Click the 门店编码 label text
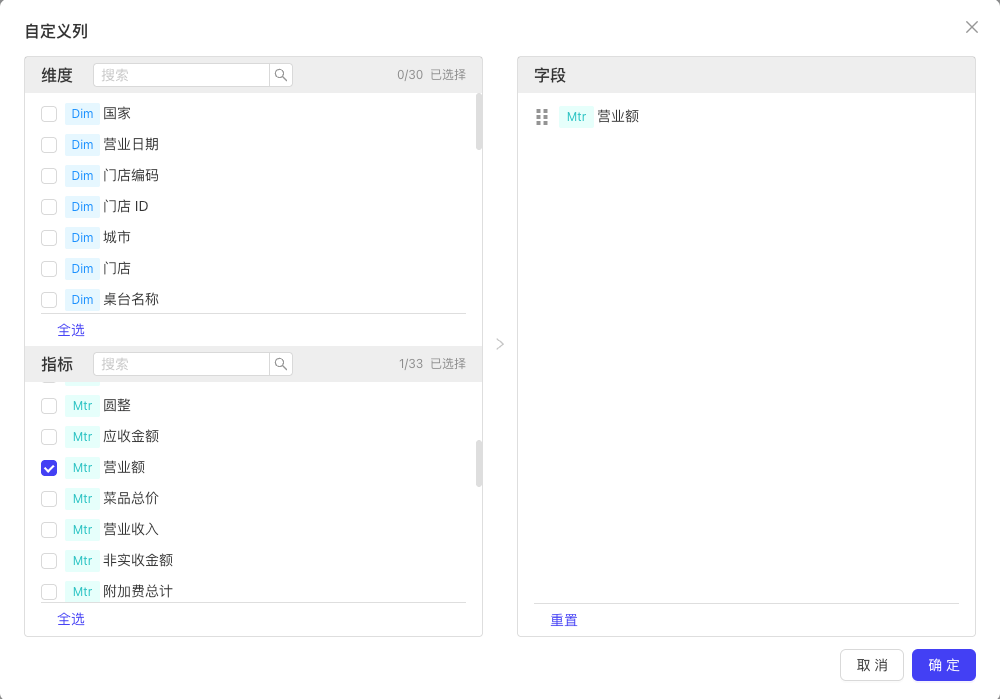Screen dimensions: 1000x699 (x=131, y=175)
